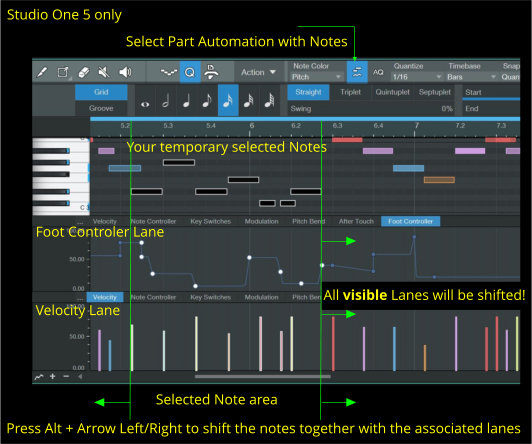The height and width of the screenshot is (444, 532).
Task: Switch lower lane to Key Switches tab
Action: (210, 297)
